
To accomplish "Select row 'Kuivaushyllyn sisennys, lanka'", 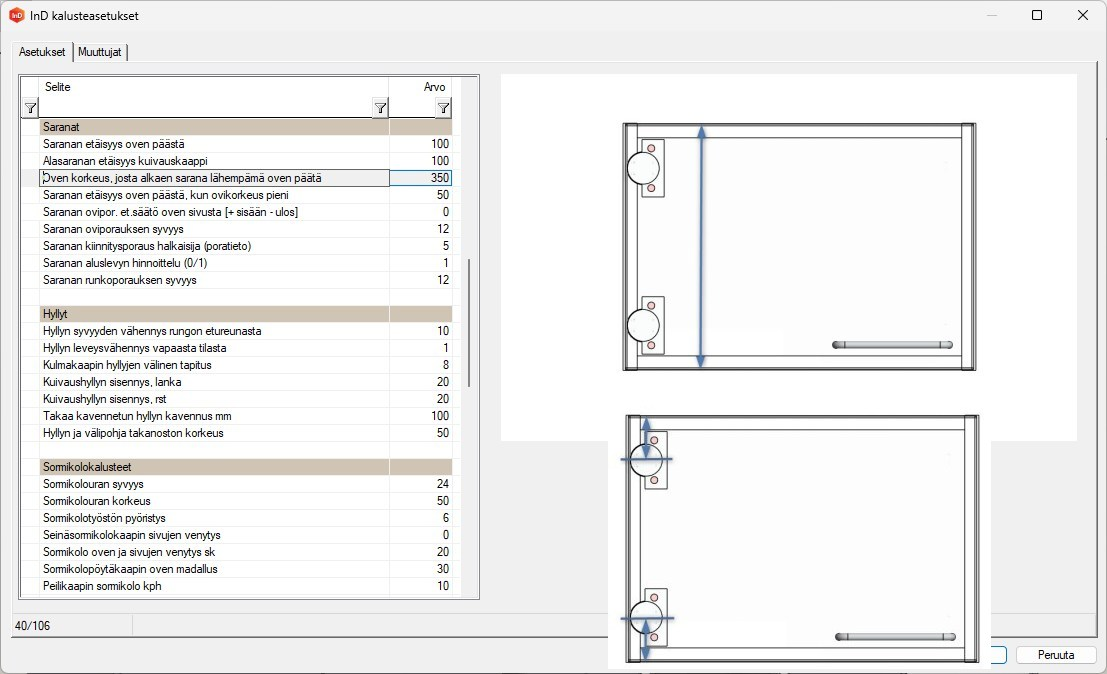I will [246, 382].
